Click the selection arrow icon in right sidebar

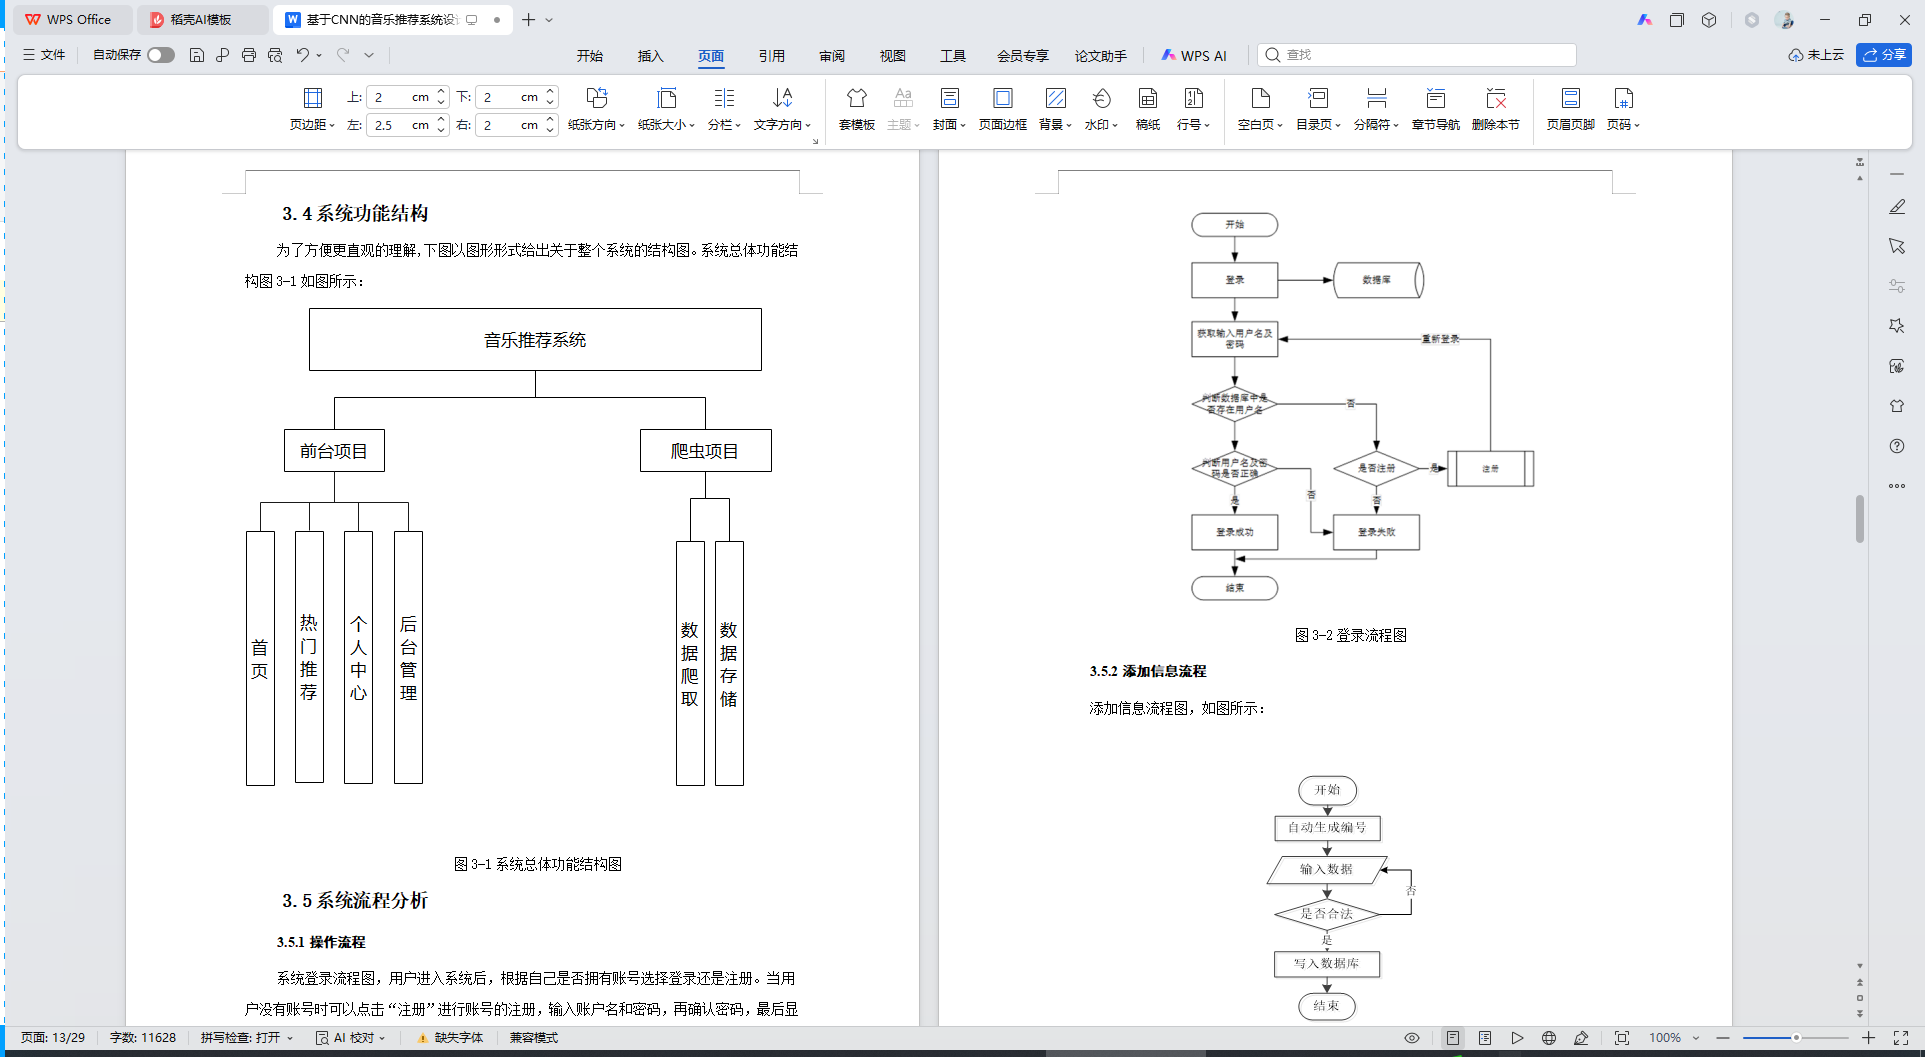1897,246
